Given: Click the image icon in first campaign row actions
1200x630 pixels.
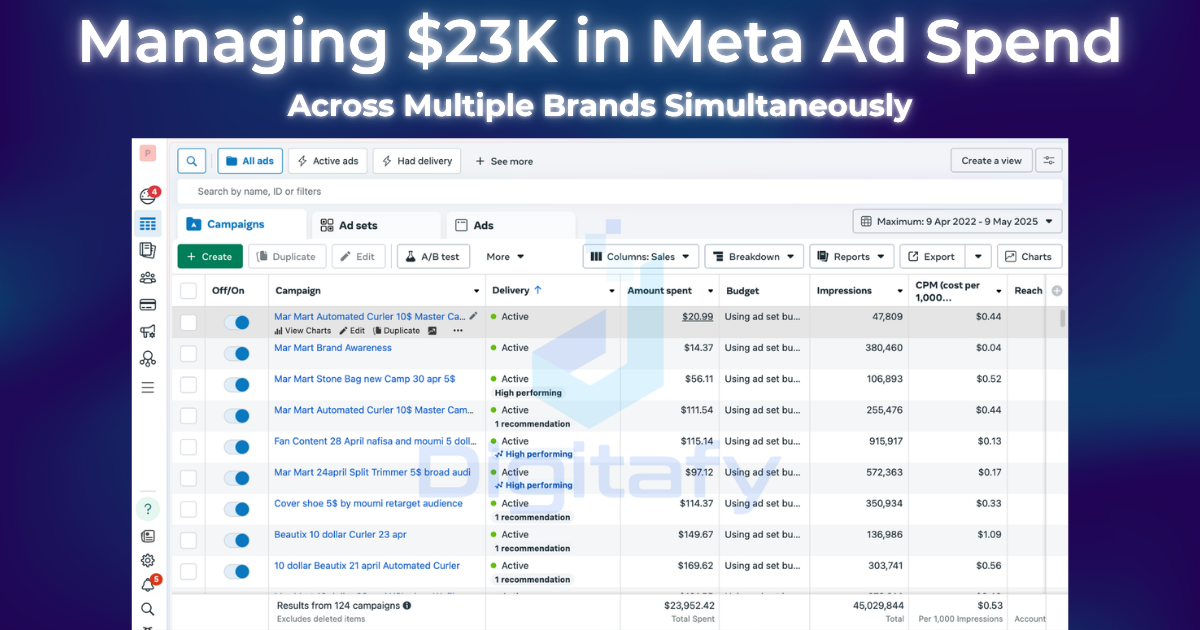Looking at the screenshot, I should pyautogui.click(x=433, y=331).
